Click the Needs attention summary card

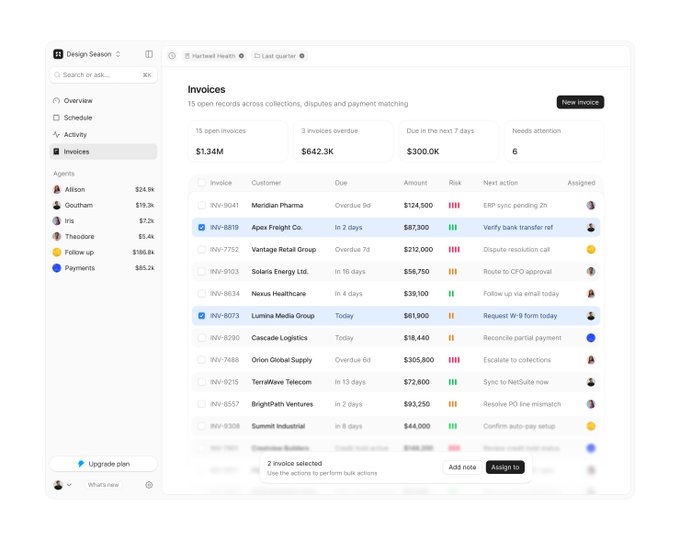554,141
